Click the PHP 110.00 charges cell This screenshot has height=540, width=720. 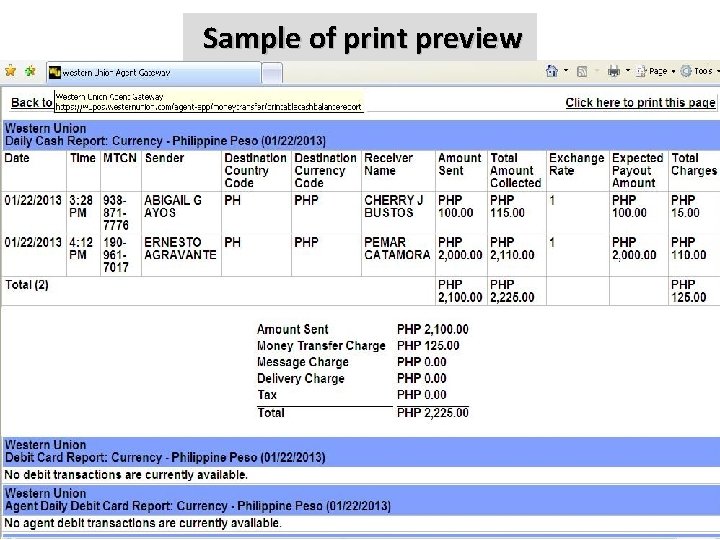pyautogui.click(x=688, y=248)
